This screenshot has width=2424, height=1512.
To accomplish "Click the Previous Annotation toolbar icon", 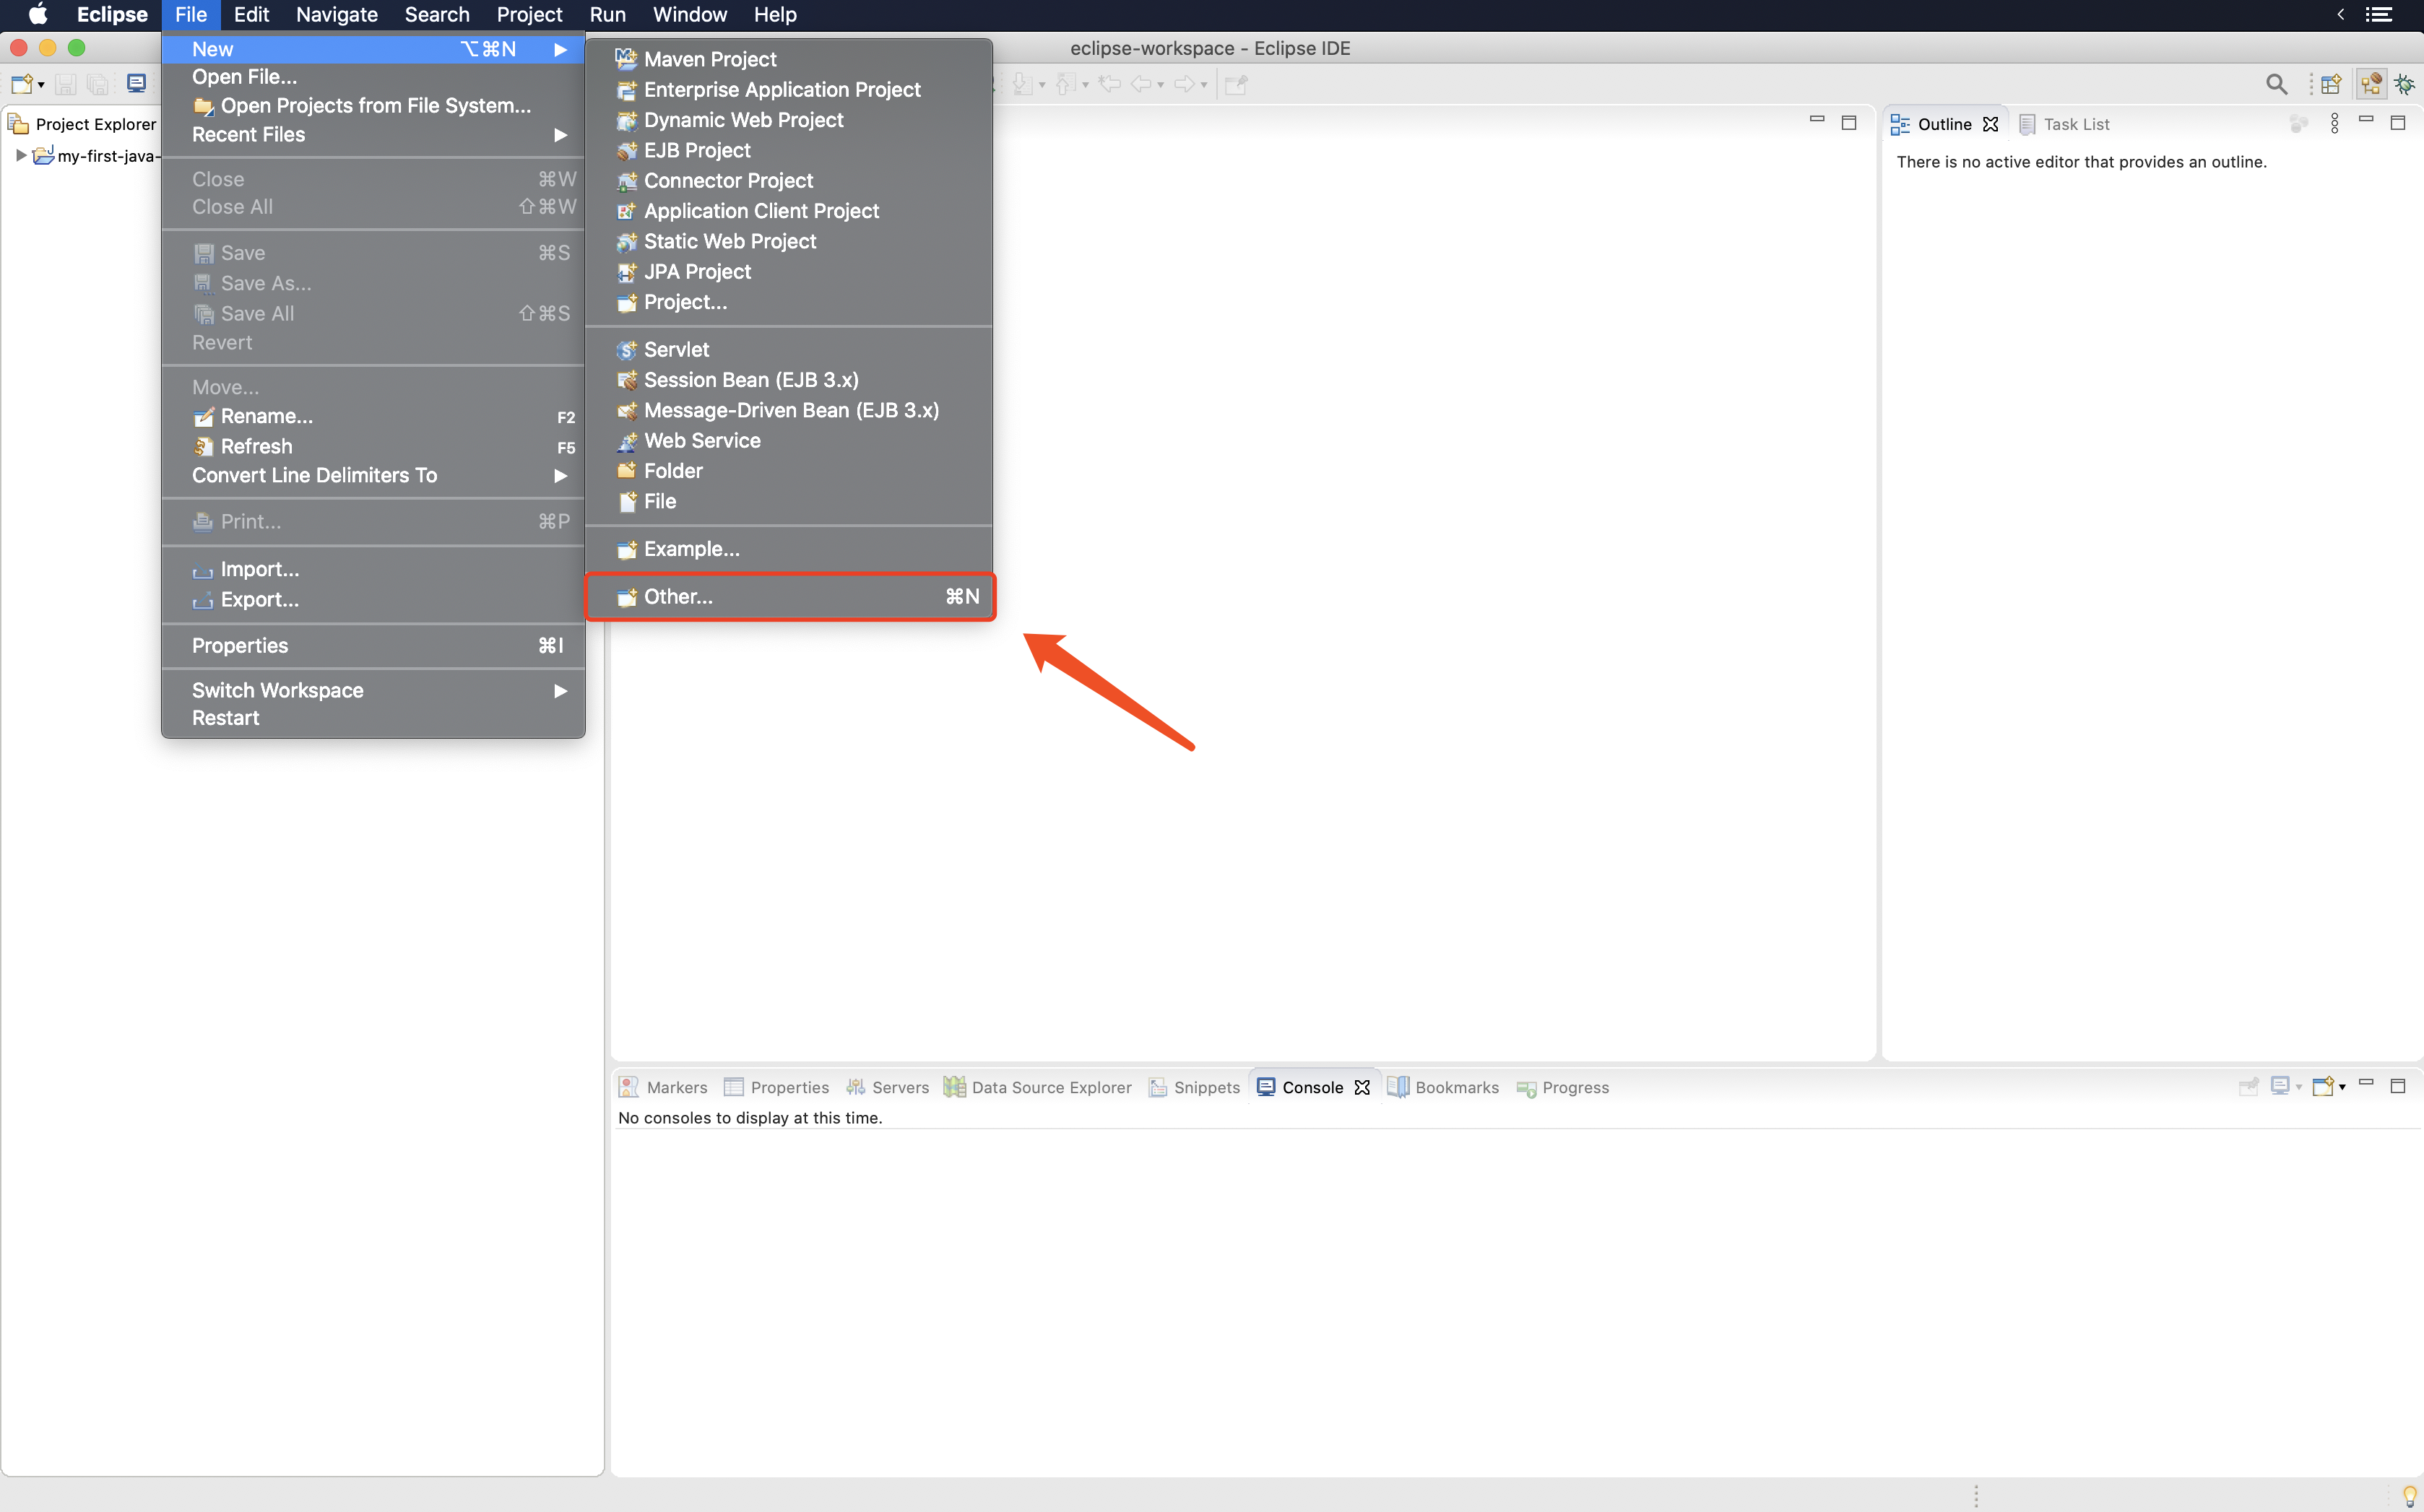I will (1066, 85).
